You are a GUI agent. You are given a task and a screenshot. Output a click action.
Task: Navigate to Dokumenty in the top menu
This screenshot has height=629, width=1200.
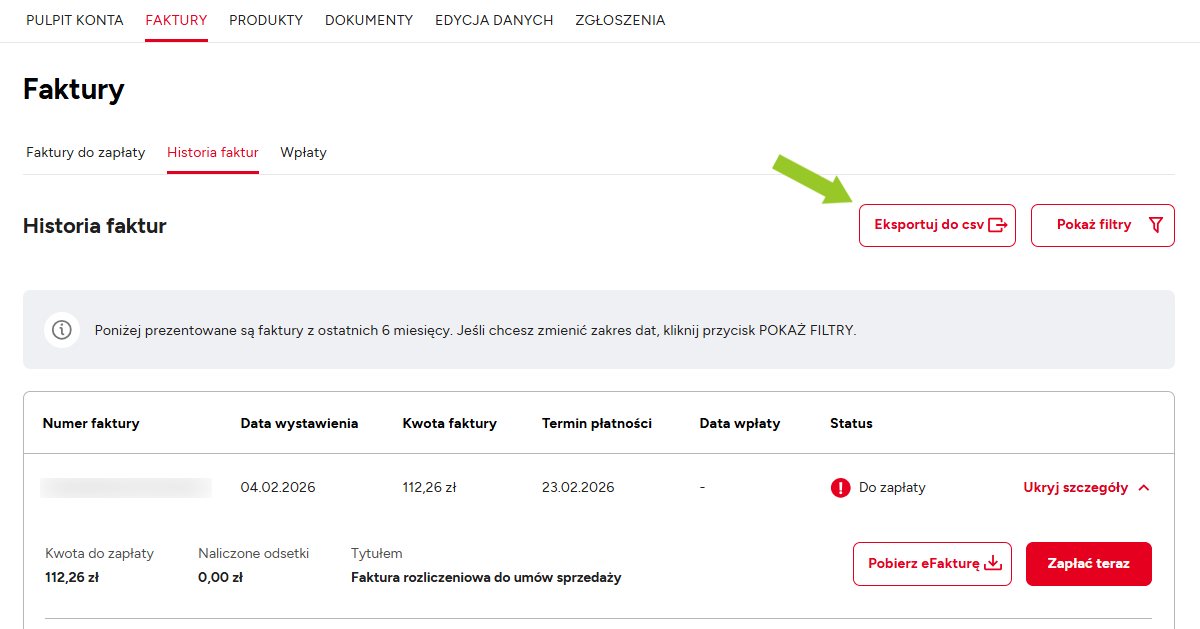click(x=369, y=20)
